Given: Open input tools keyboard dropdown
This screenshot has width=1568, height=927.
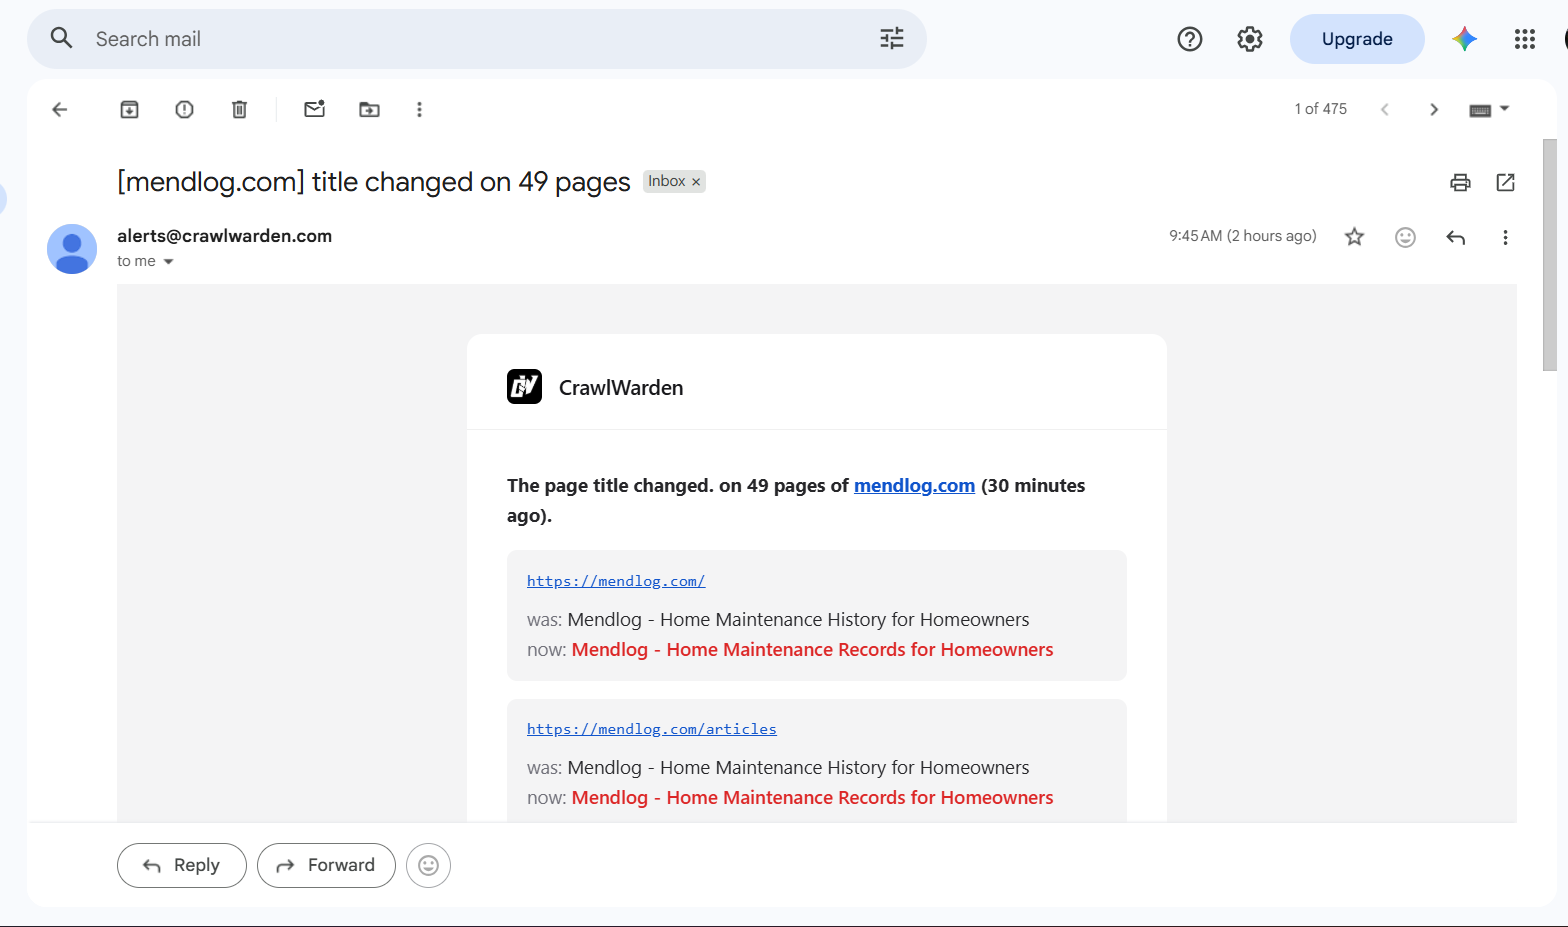Looking at the screenshot, I should pyautogui.click(x=1489, y=109).
